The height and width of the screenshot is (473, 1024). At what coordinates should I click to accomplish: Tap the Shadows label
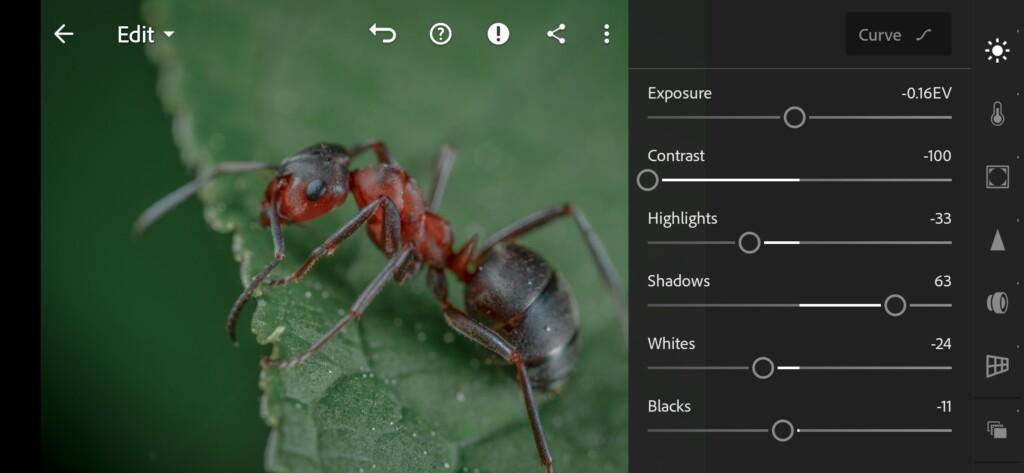678,281
